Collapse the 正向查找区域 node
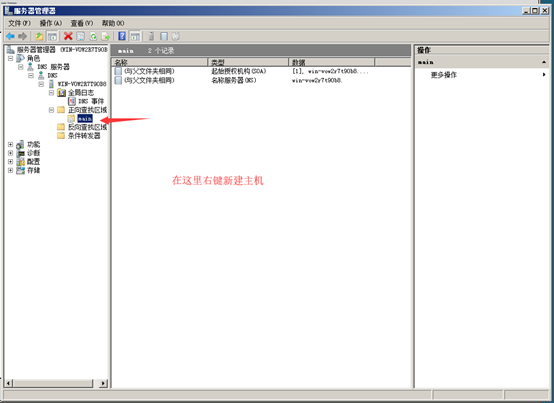The width and height of the screenshot is (554, 403). pos(51,110)
